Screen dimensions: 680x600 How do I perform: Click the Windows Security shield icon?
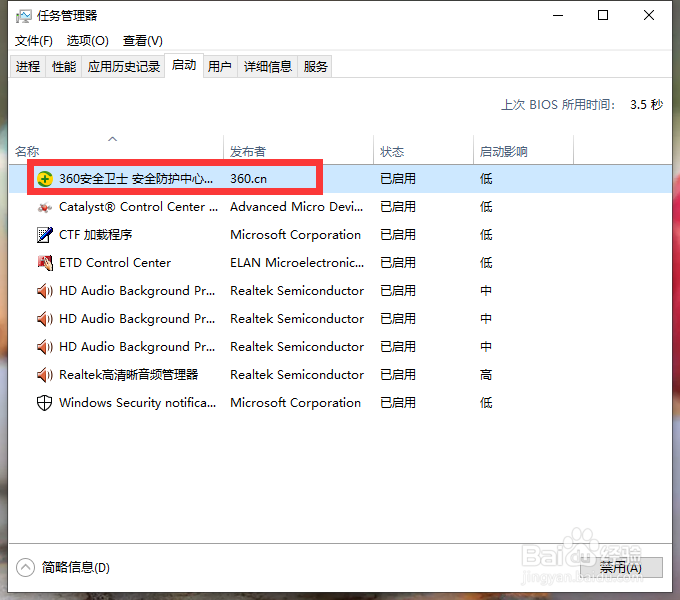(45, 403)
